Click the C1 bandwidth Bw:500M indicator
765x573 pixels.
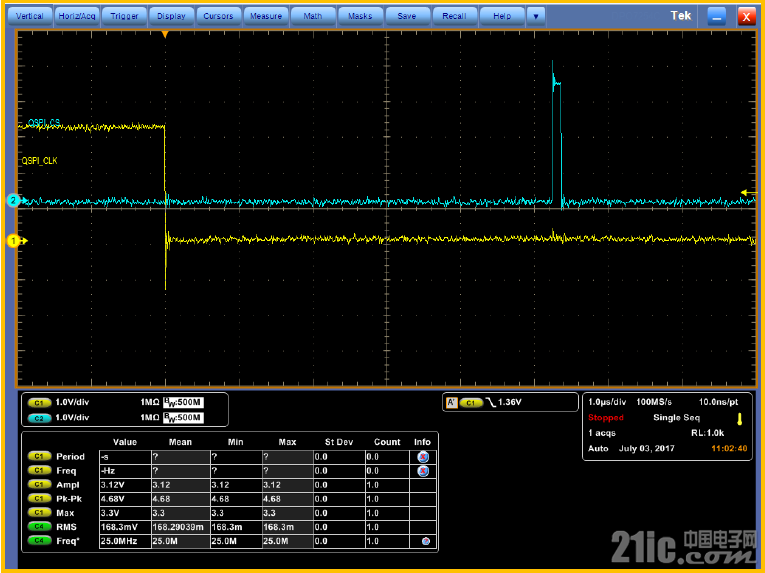pos(183,402)
